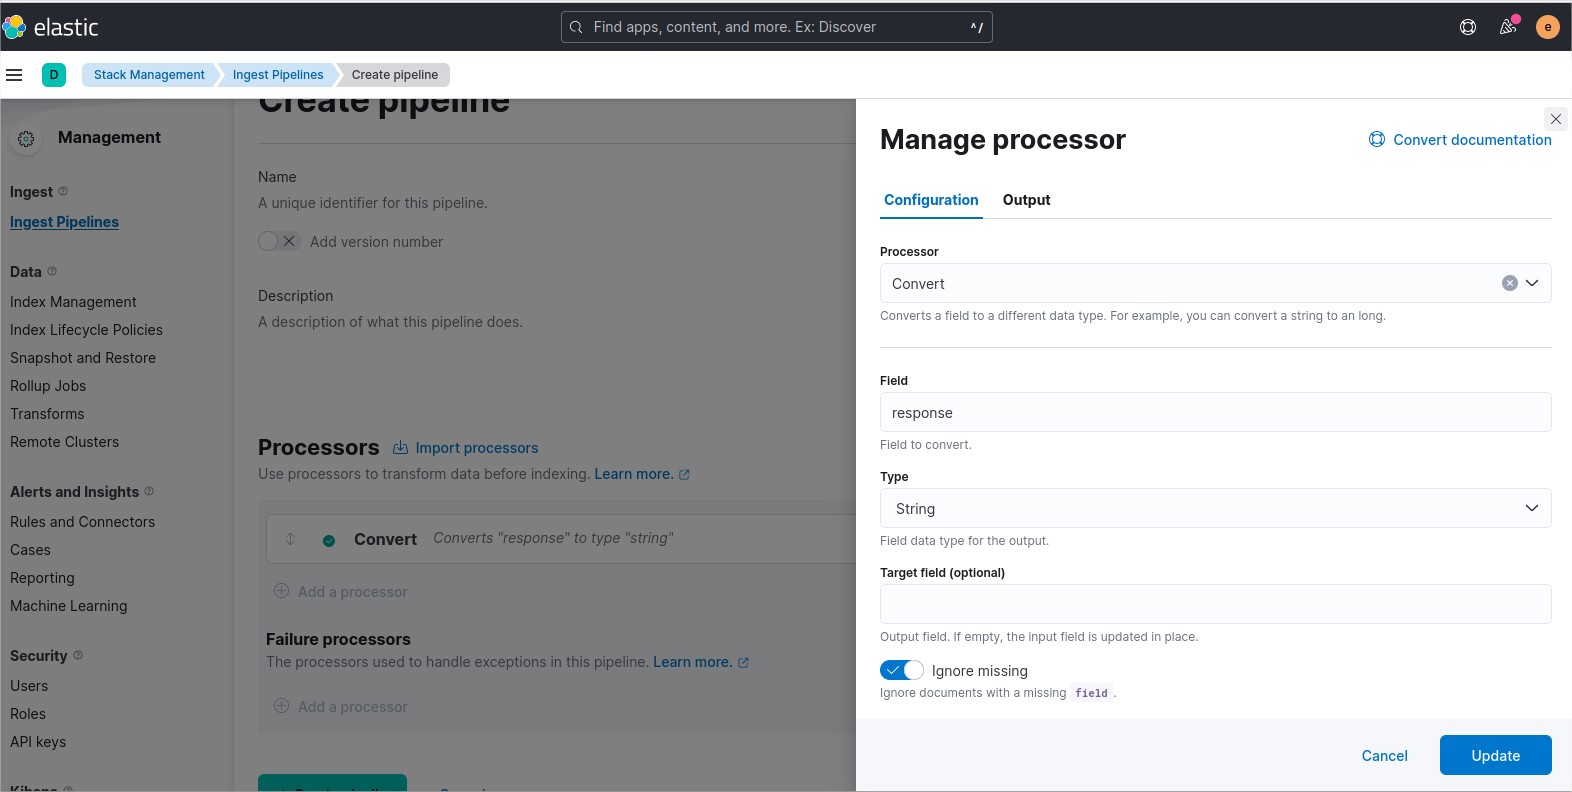Open the hamburger navigation menu
Image resolution: width=1572 pixels, height=792 pixels.
click(14, 75)
